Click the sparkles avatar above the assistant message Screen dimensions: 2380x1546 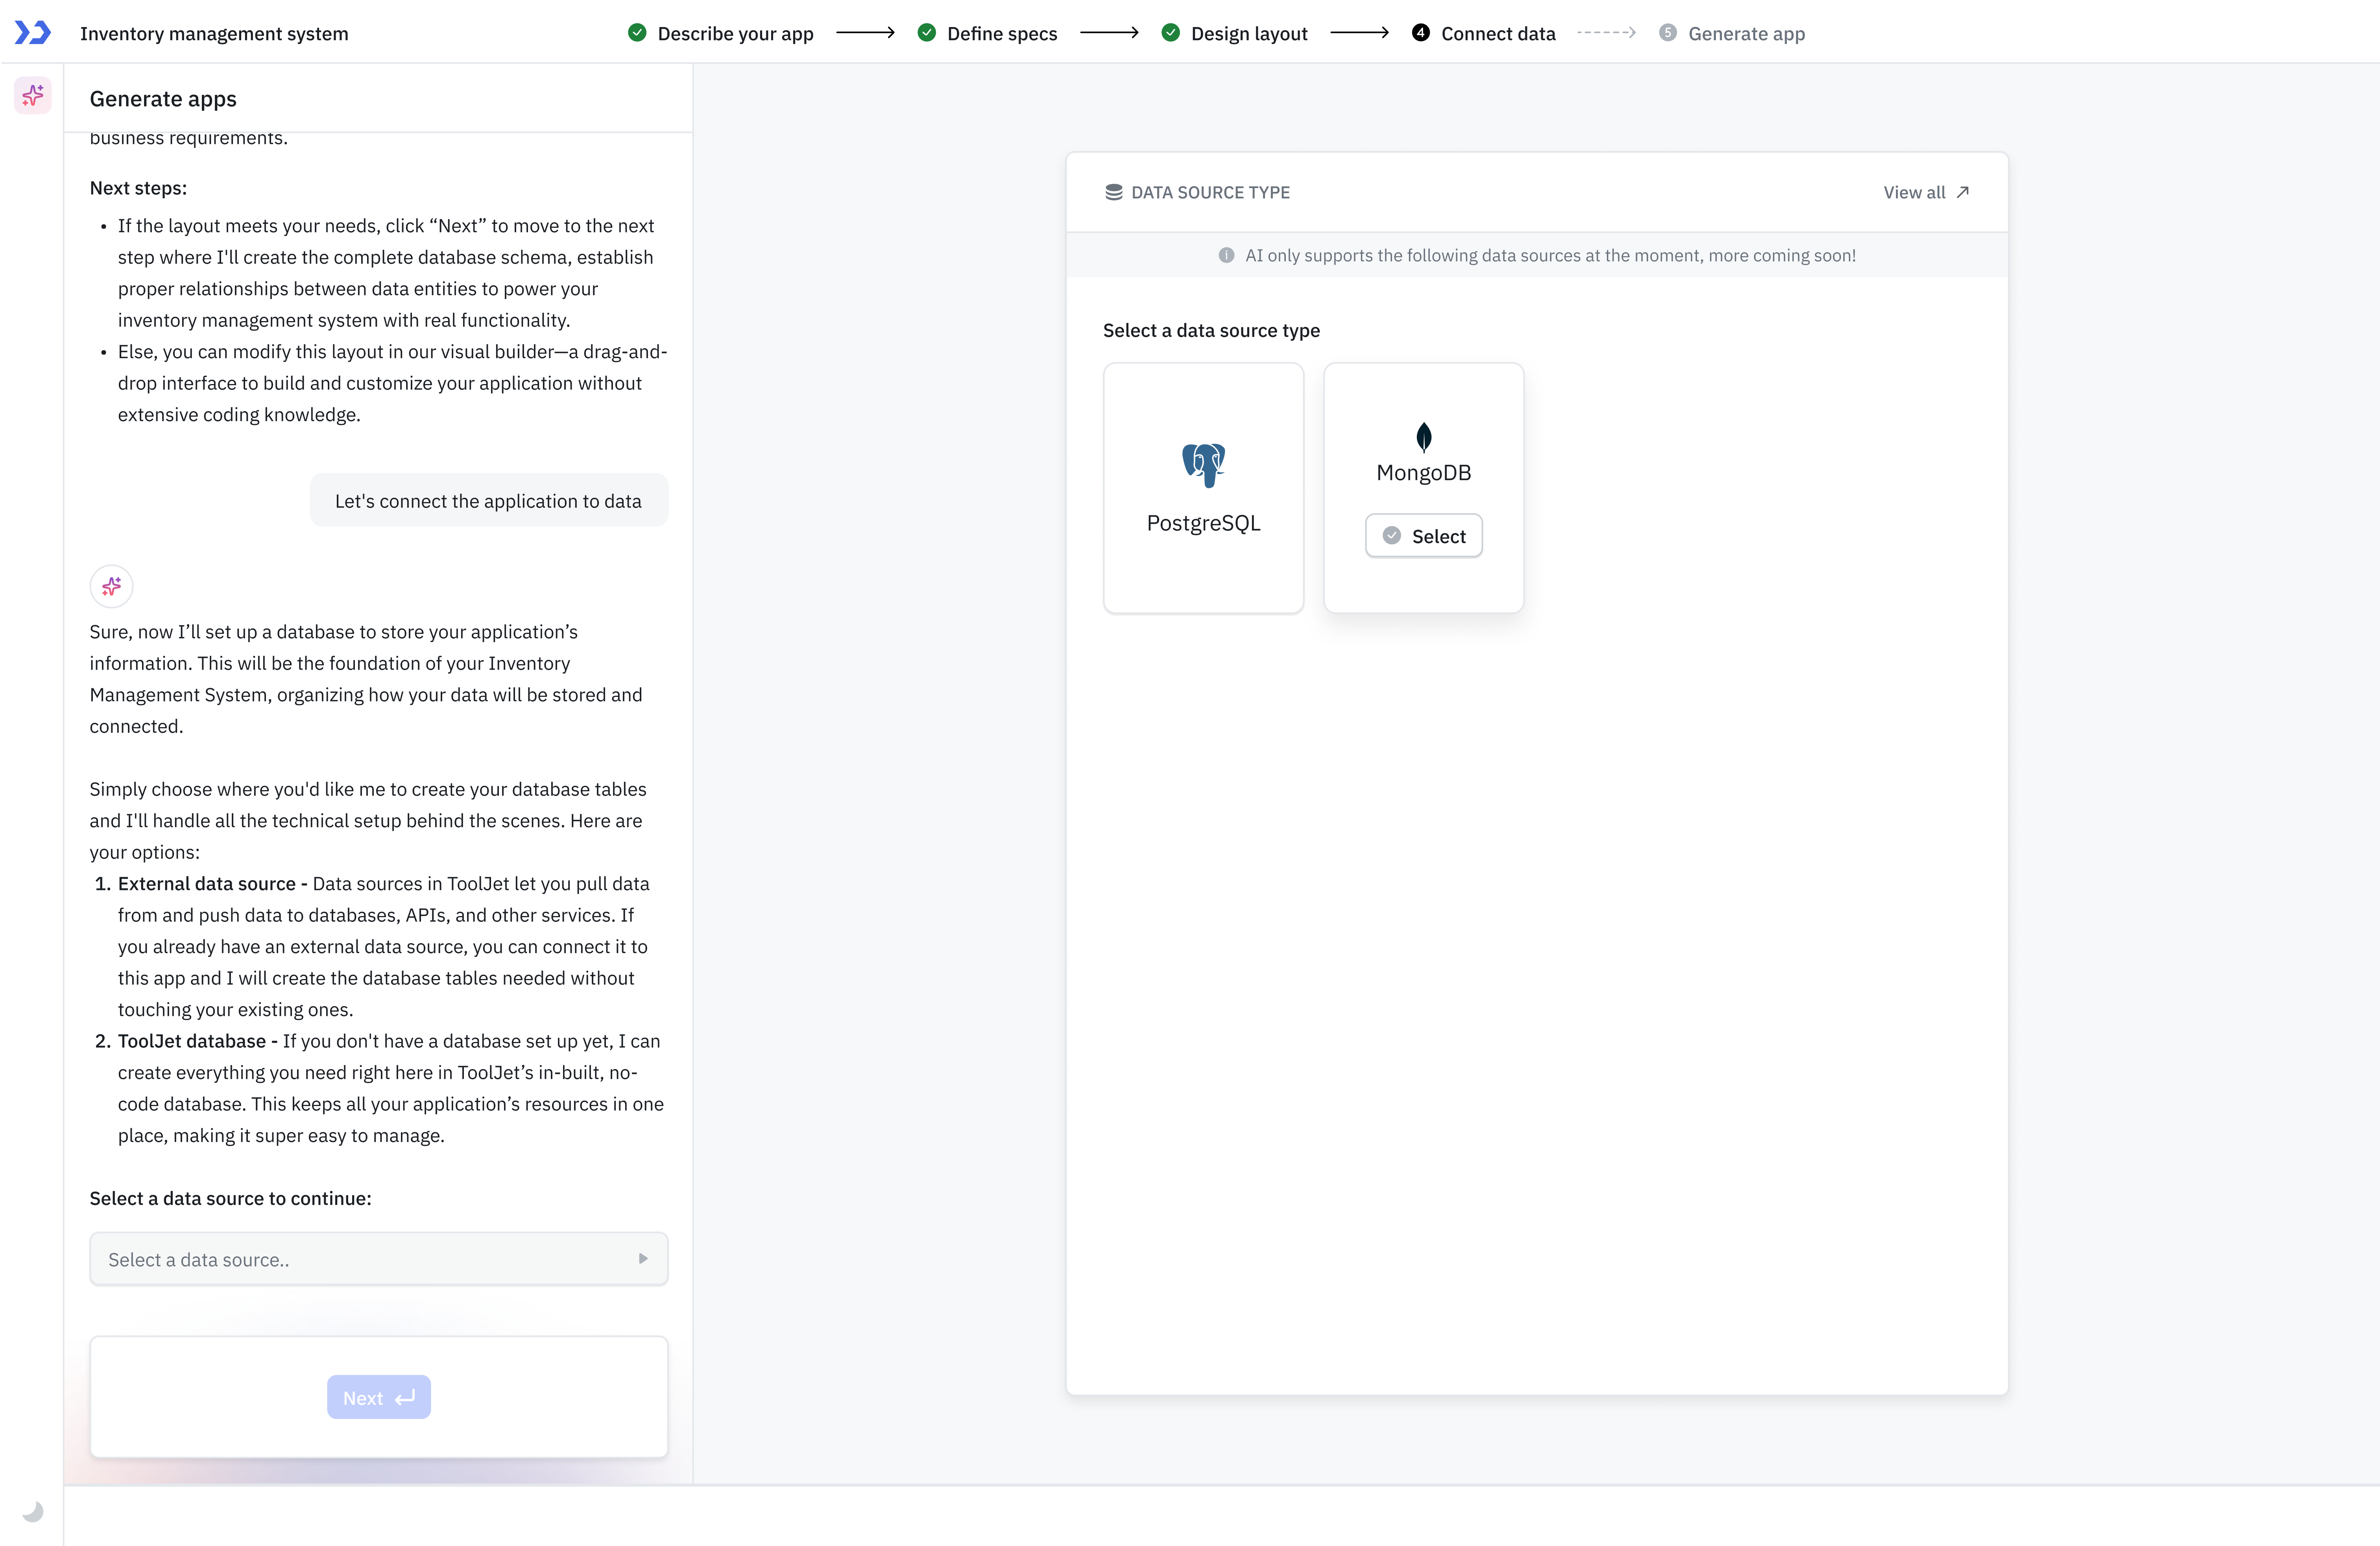click(x=111, y=586)
